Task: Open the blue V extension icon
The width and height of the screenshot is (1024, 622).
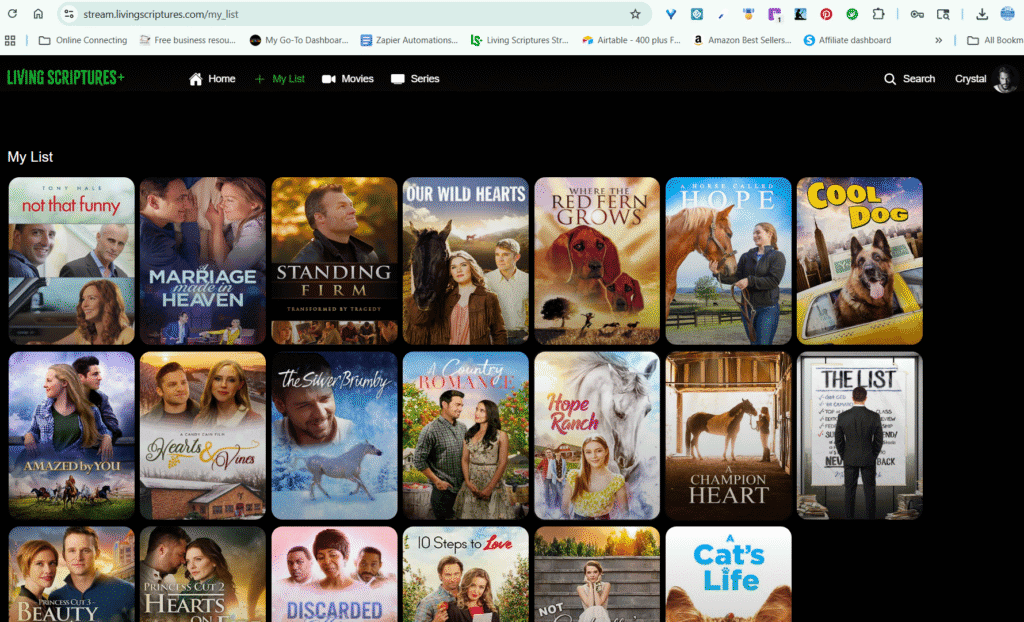Action: [671, 14]
